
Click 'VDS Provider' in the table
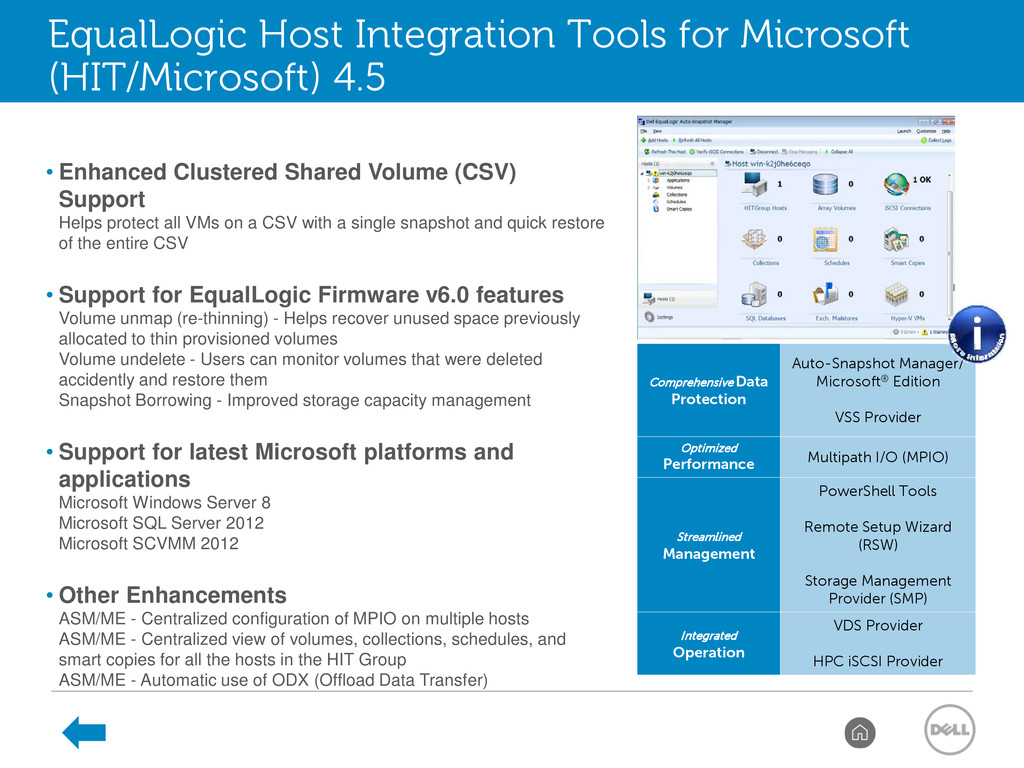pos(878,625)
